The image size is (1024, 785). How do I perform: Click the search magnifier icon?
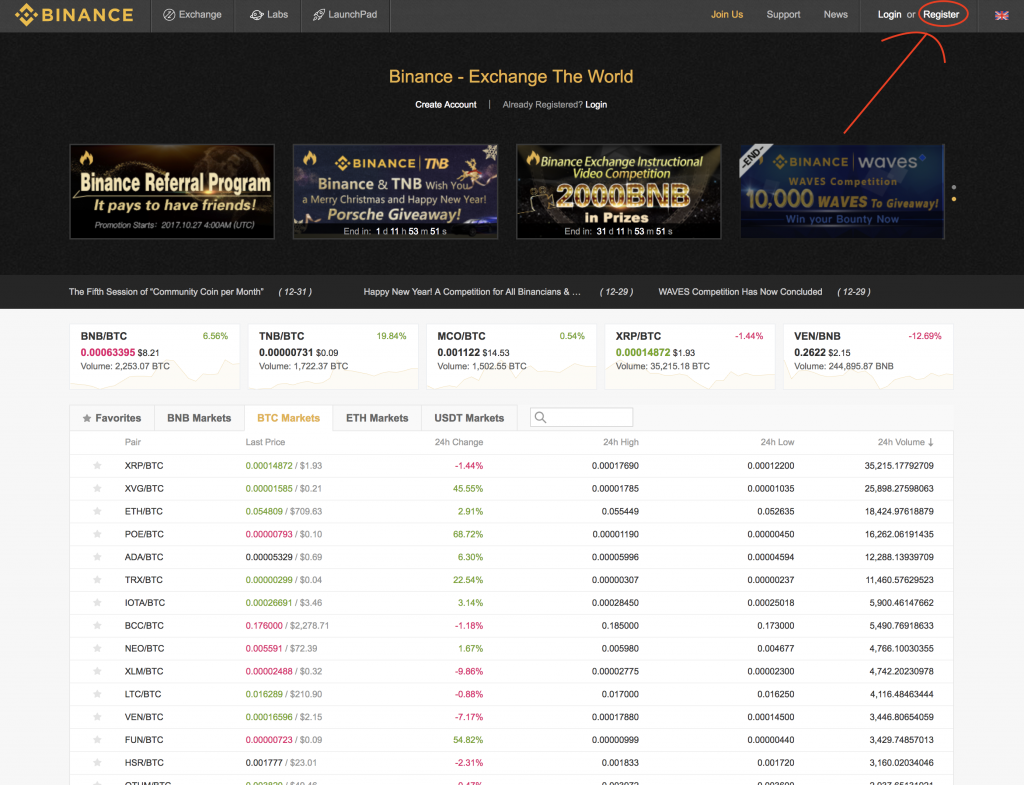pyautogui.click(x=539, y=417)
